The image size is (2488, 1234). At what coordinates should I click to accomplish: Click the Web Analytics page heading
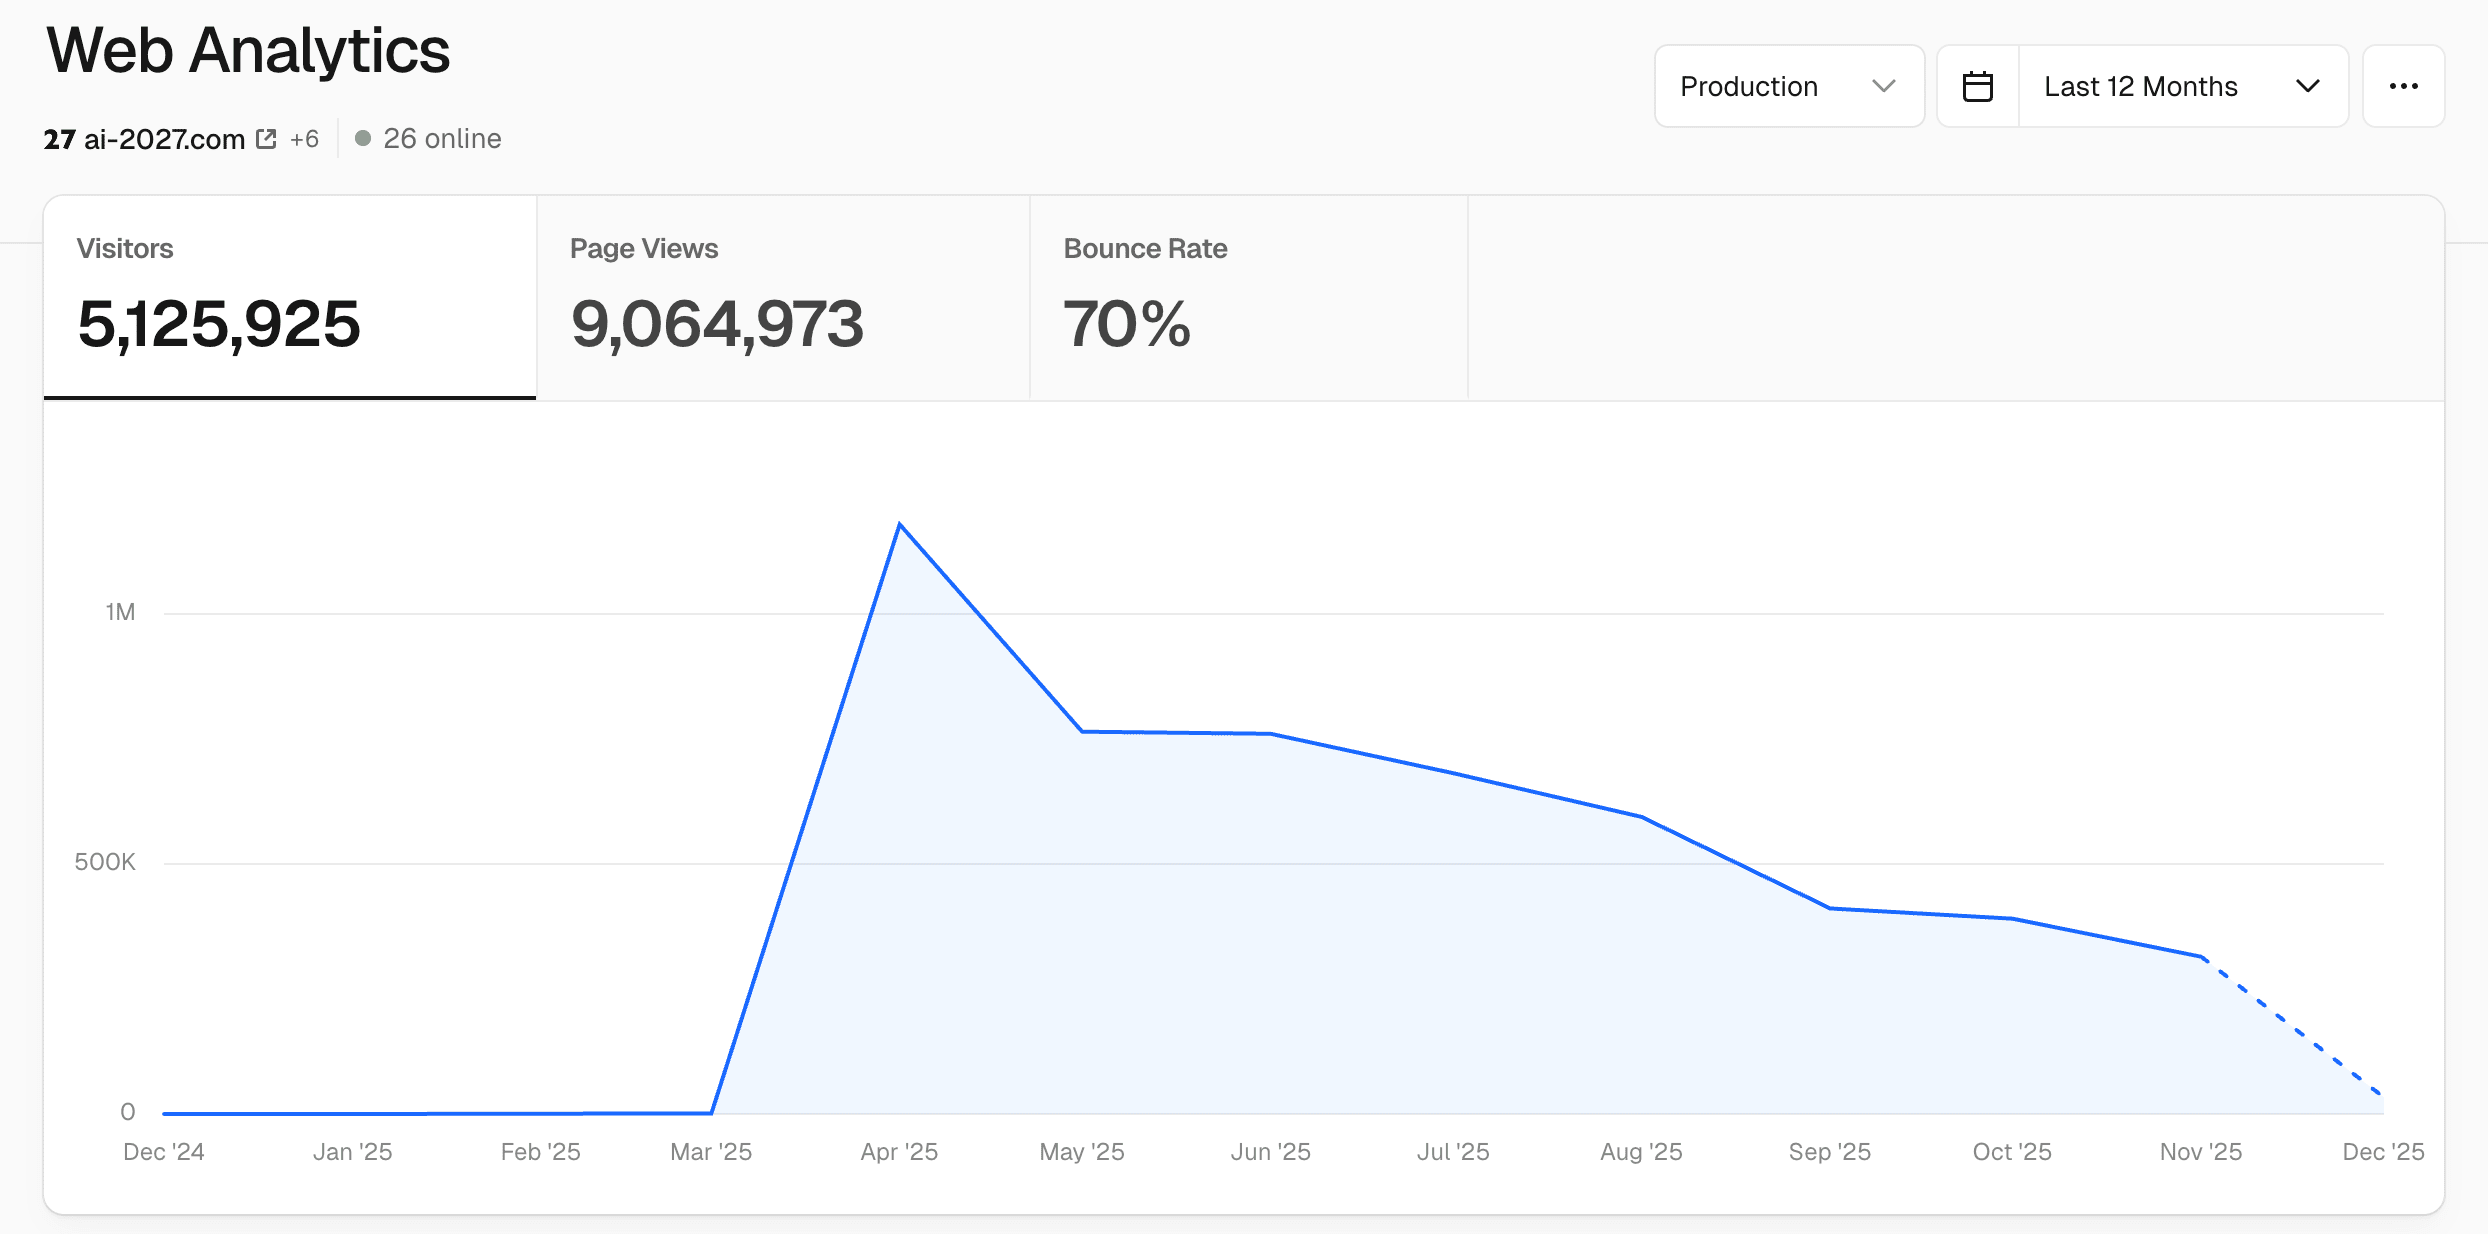(x=248, y=50)
